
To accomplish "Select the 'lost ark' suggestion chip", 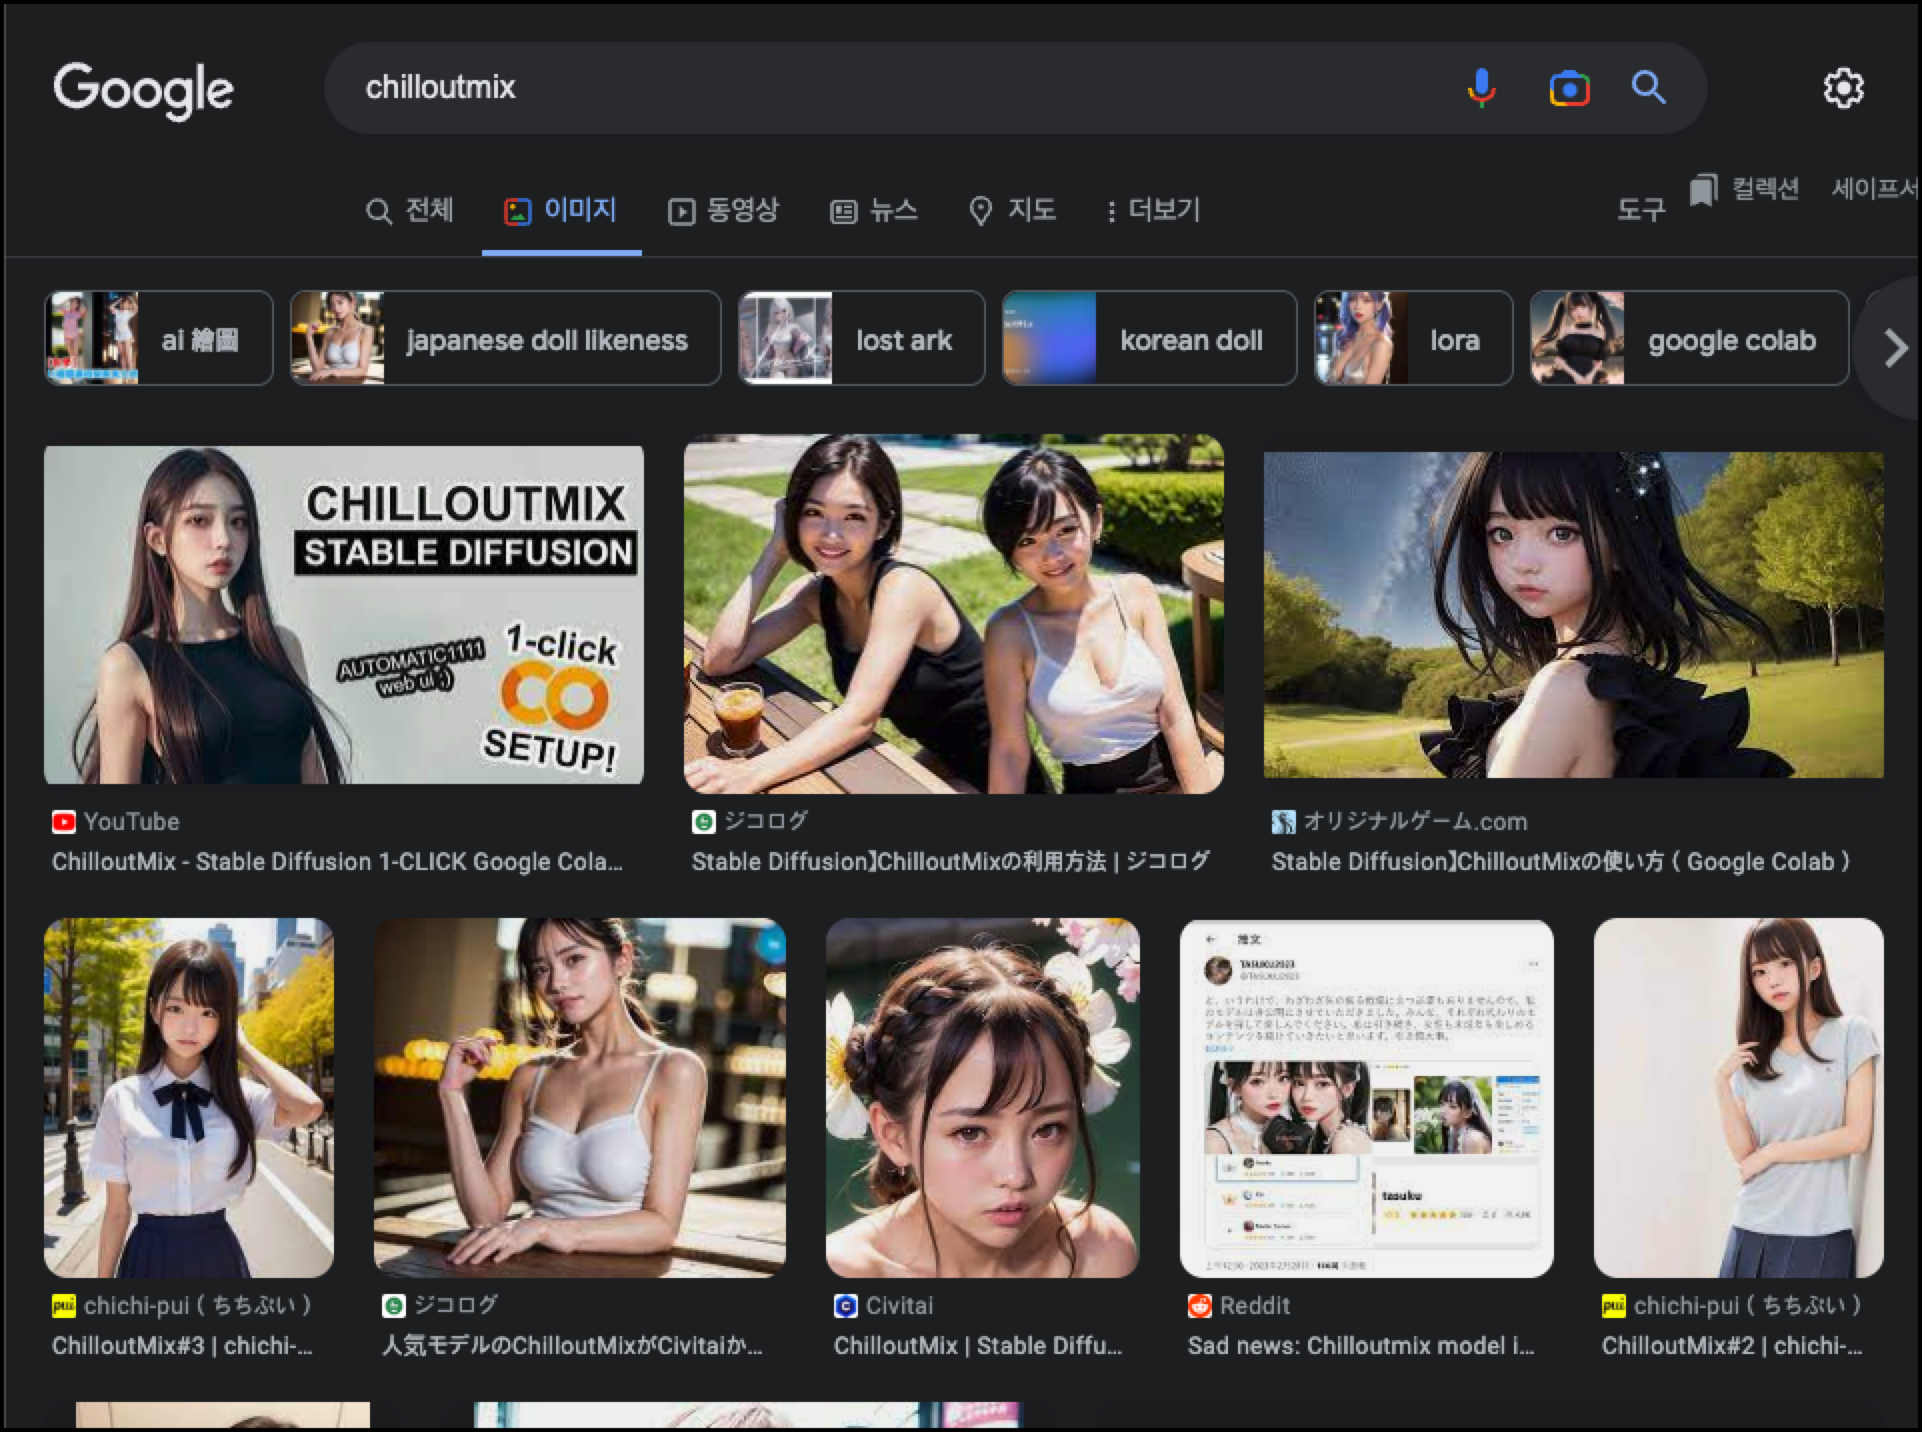I will coord(861,339).
